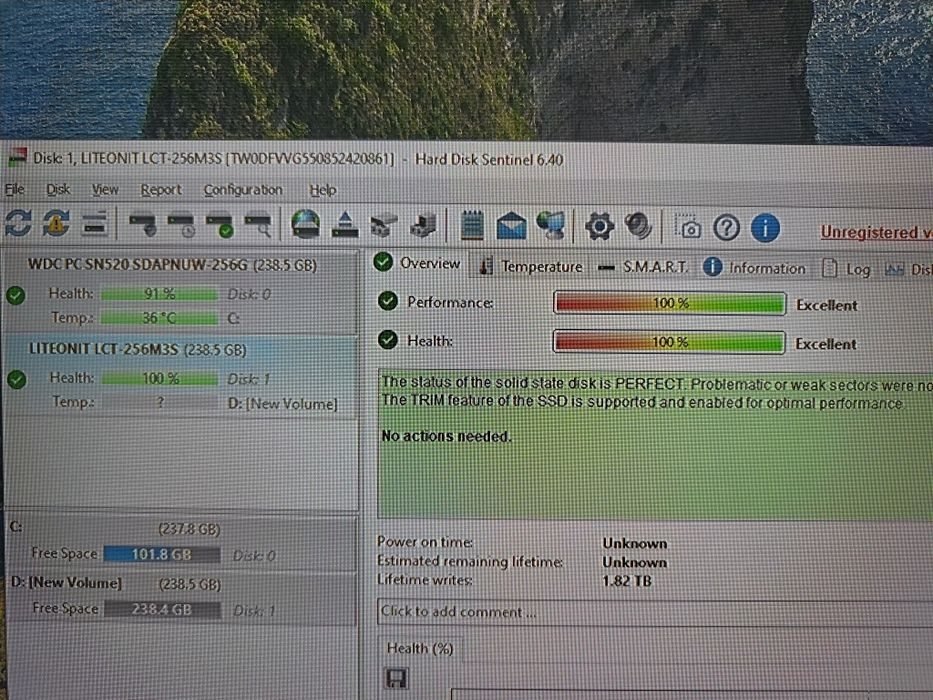Switch to the Information tab
Screen dimensions: 933x700
click(x=754, y=268)
